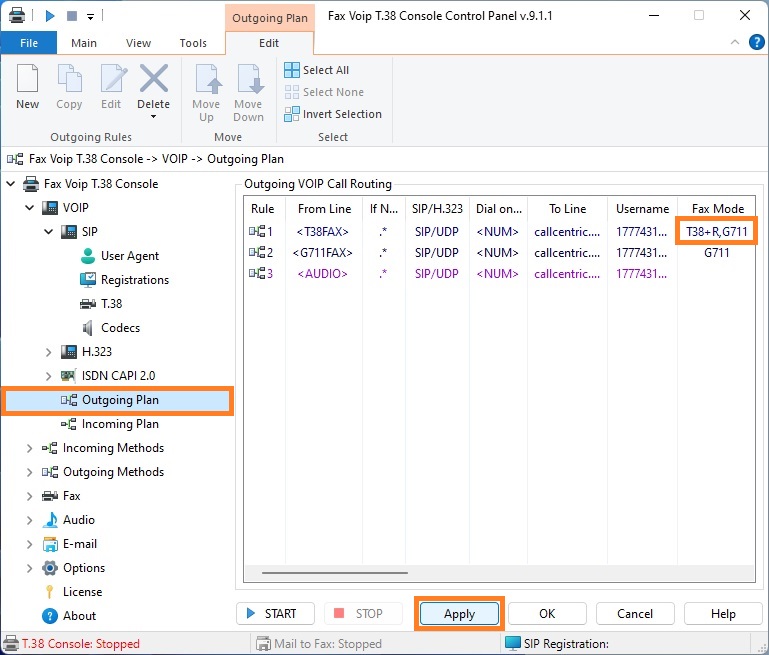The width and height of the screenshot is (769, 655).
Task: Expand the Outgoing Methods node
Action: (x=29, y=472)
